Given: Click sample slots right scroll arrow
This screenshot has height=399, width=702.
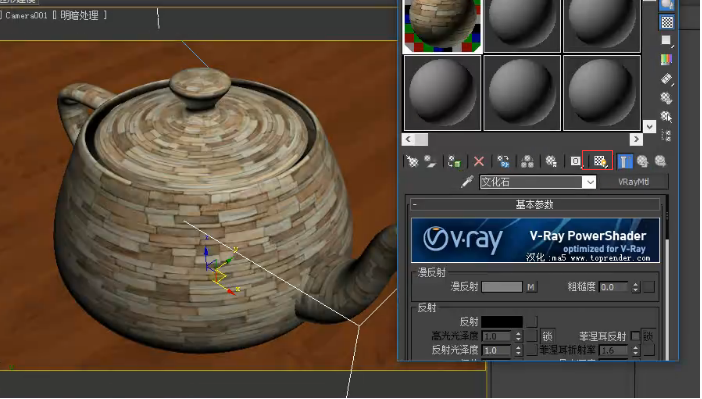Looking at the screenshot, I should pyautogui.click(x=636, y=139).
